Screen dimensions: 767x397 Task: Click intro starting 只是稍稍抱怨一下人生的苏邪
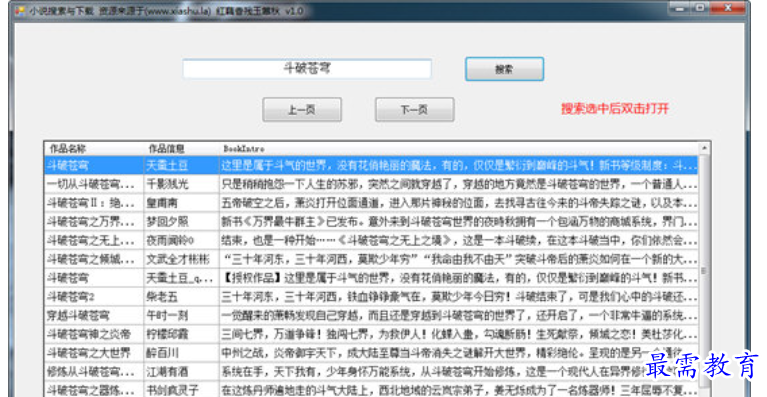point(459,184)
